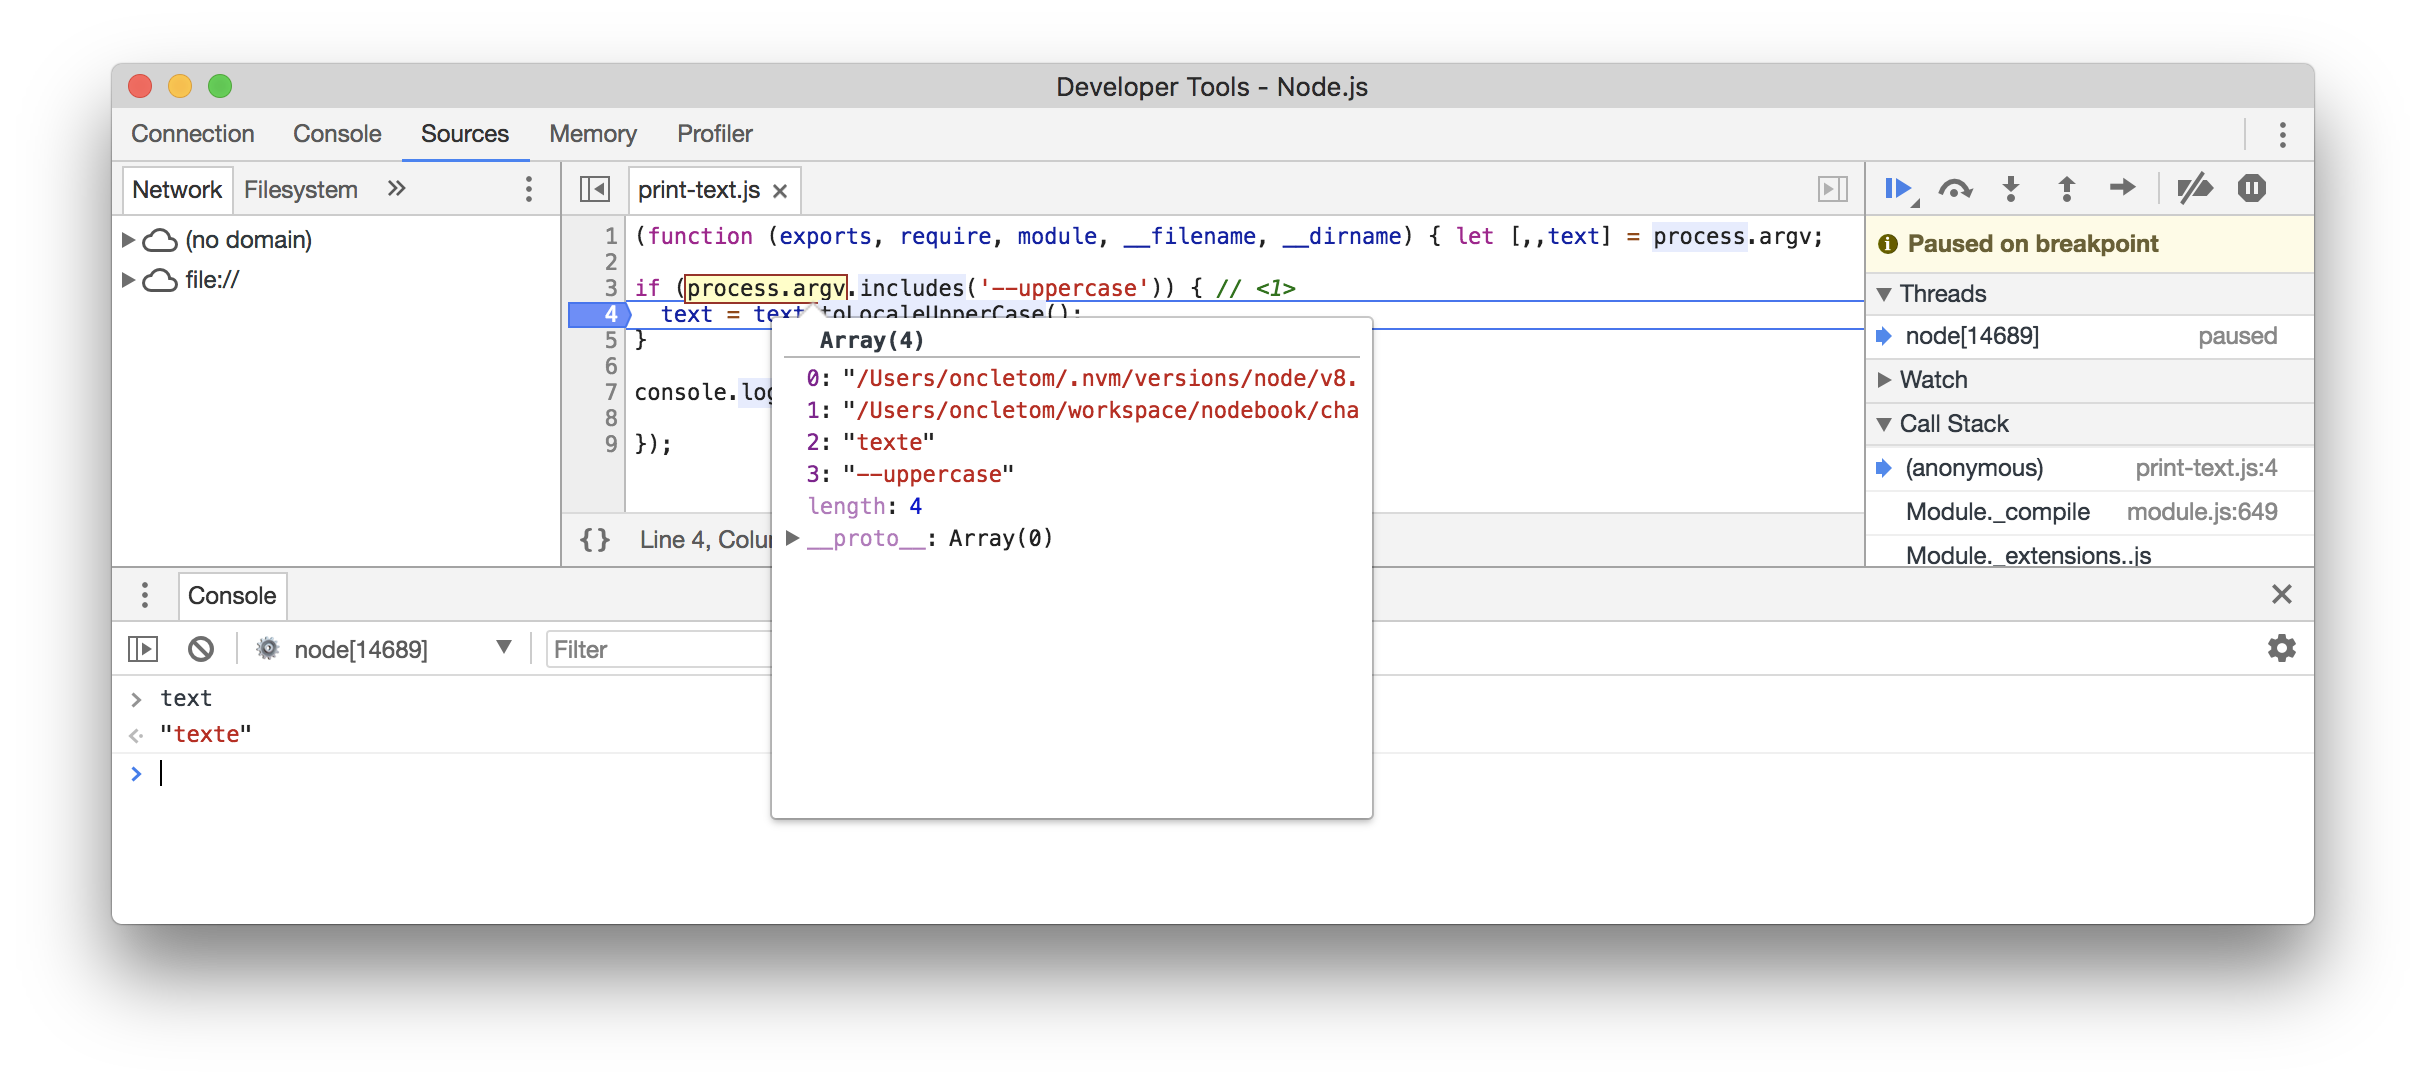Open console settings via gear icon
The image size is (2426, 1084).
click(x=2281, y=648)
